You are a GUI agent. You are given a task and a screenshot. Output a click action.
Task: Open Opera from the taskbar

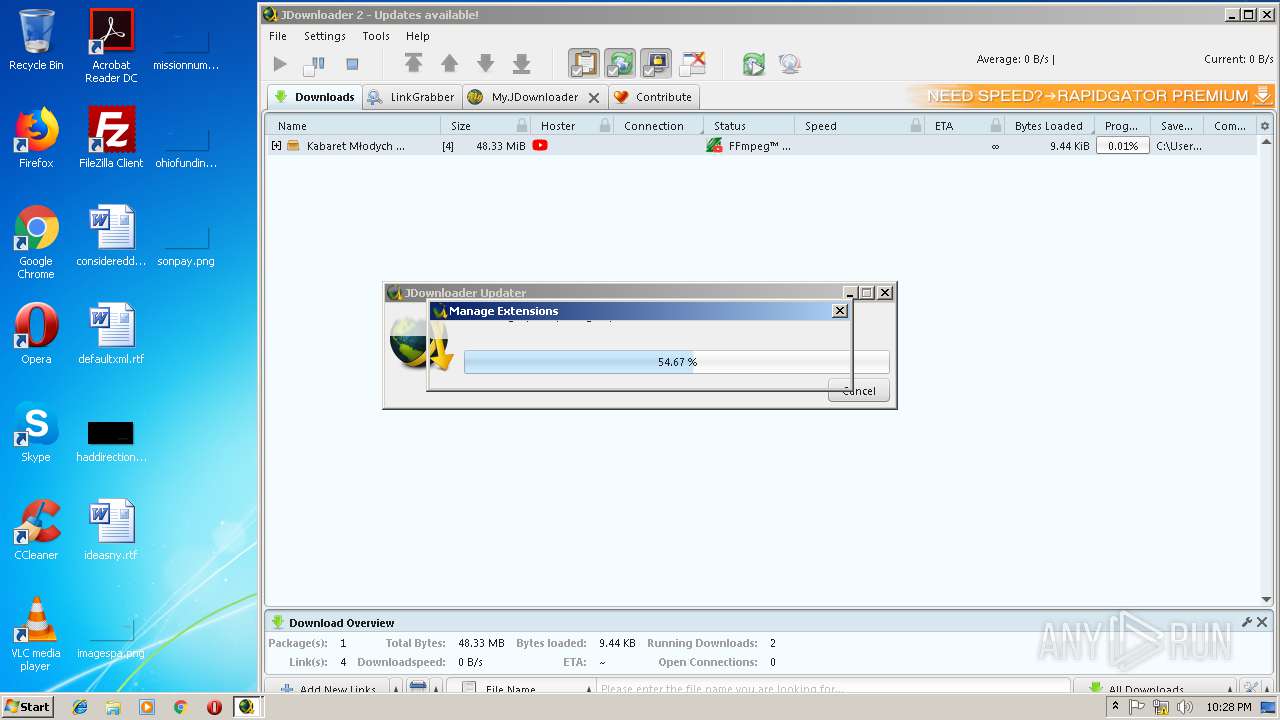214,707
